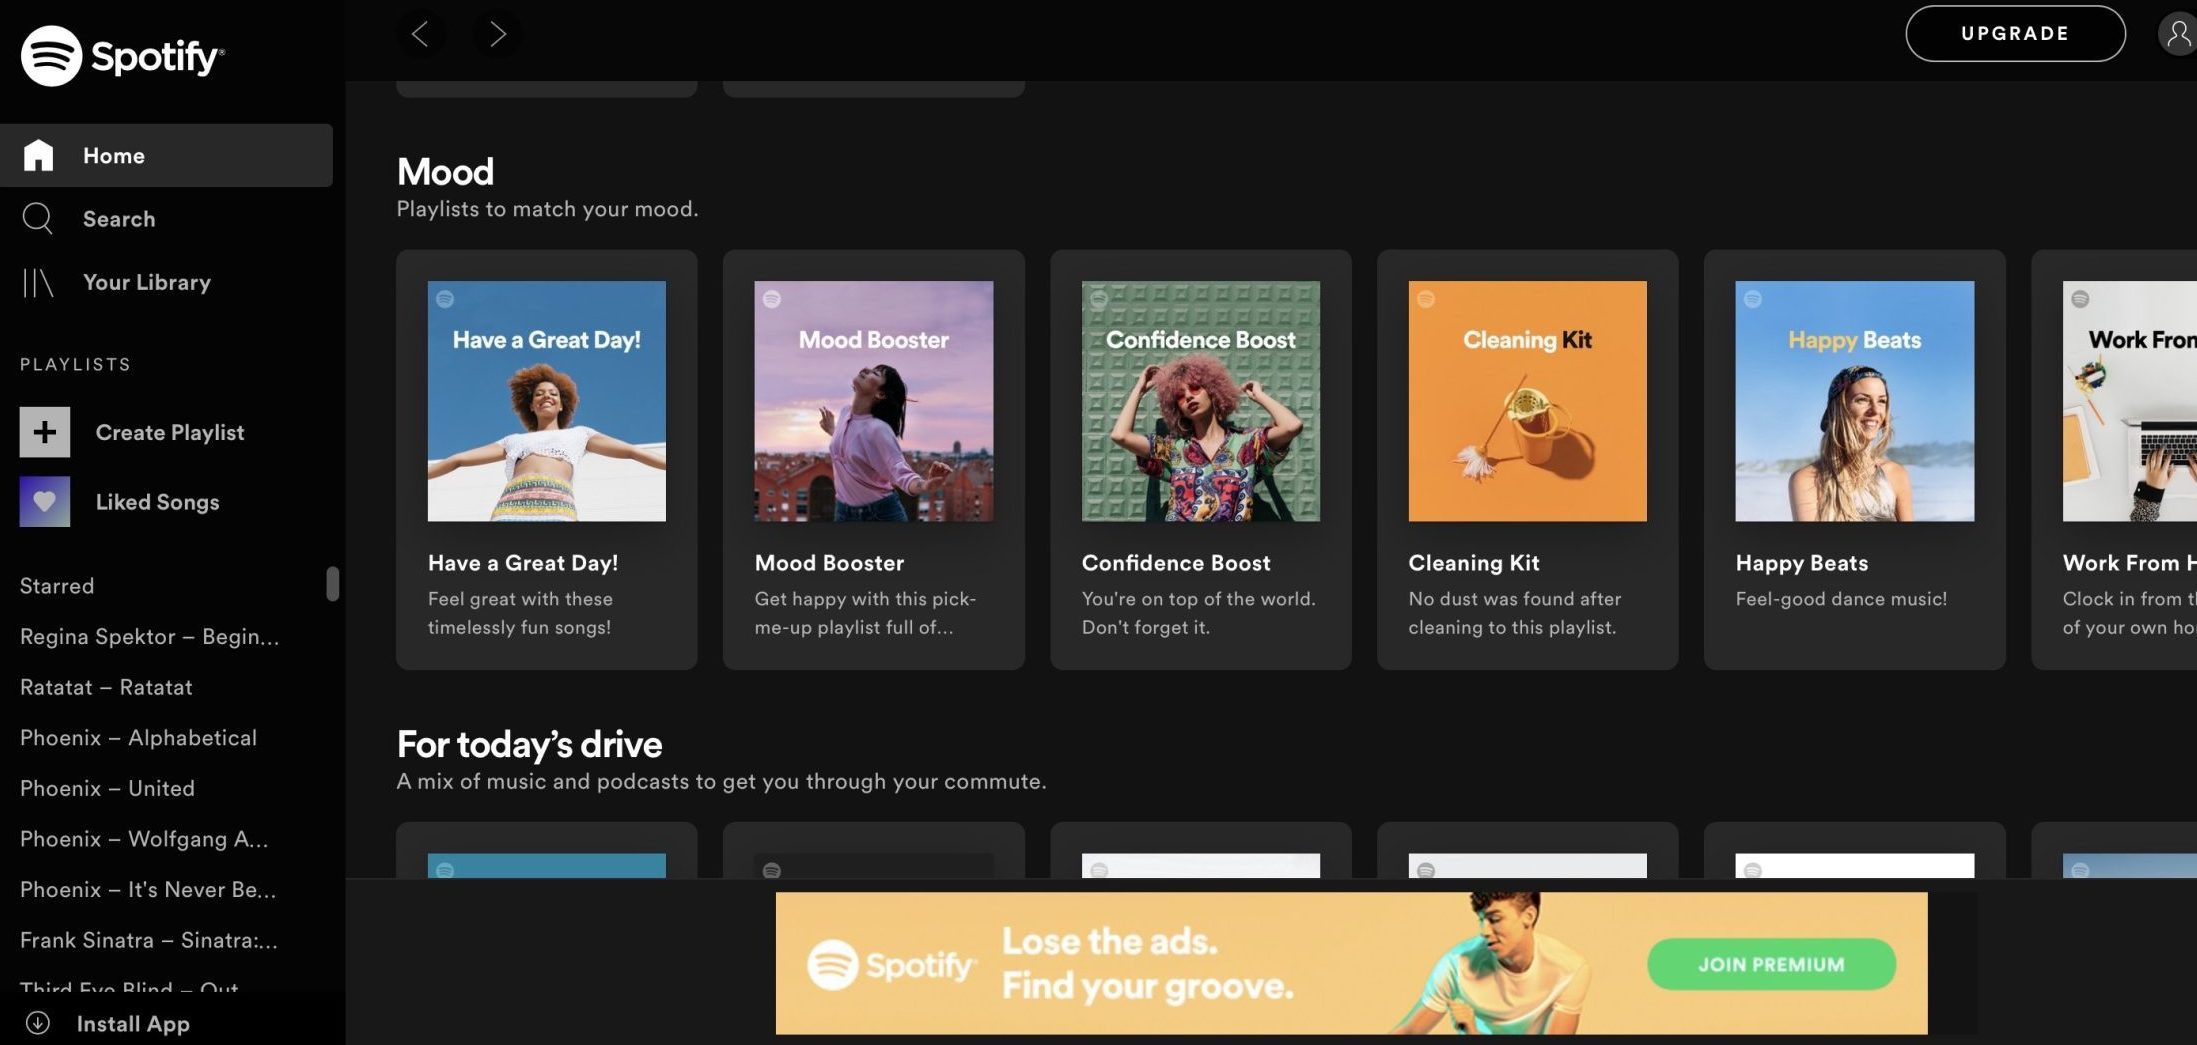Open the For today's drive heading
Screen dimensions: 2197x1045
529,744
